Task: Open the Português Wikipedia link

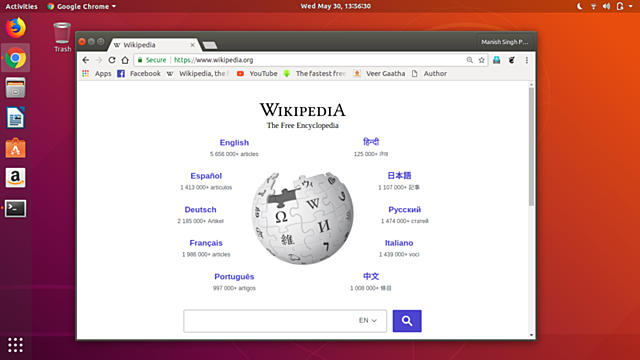Action: click(234, 277)
